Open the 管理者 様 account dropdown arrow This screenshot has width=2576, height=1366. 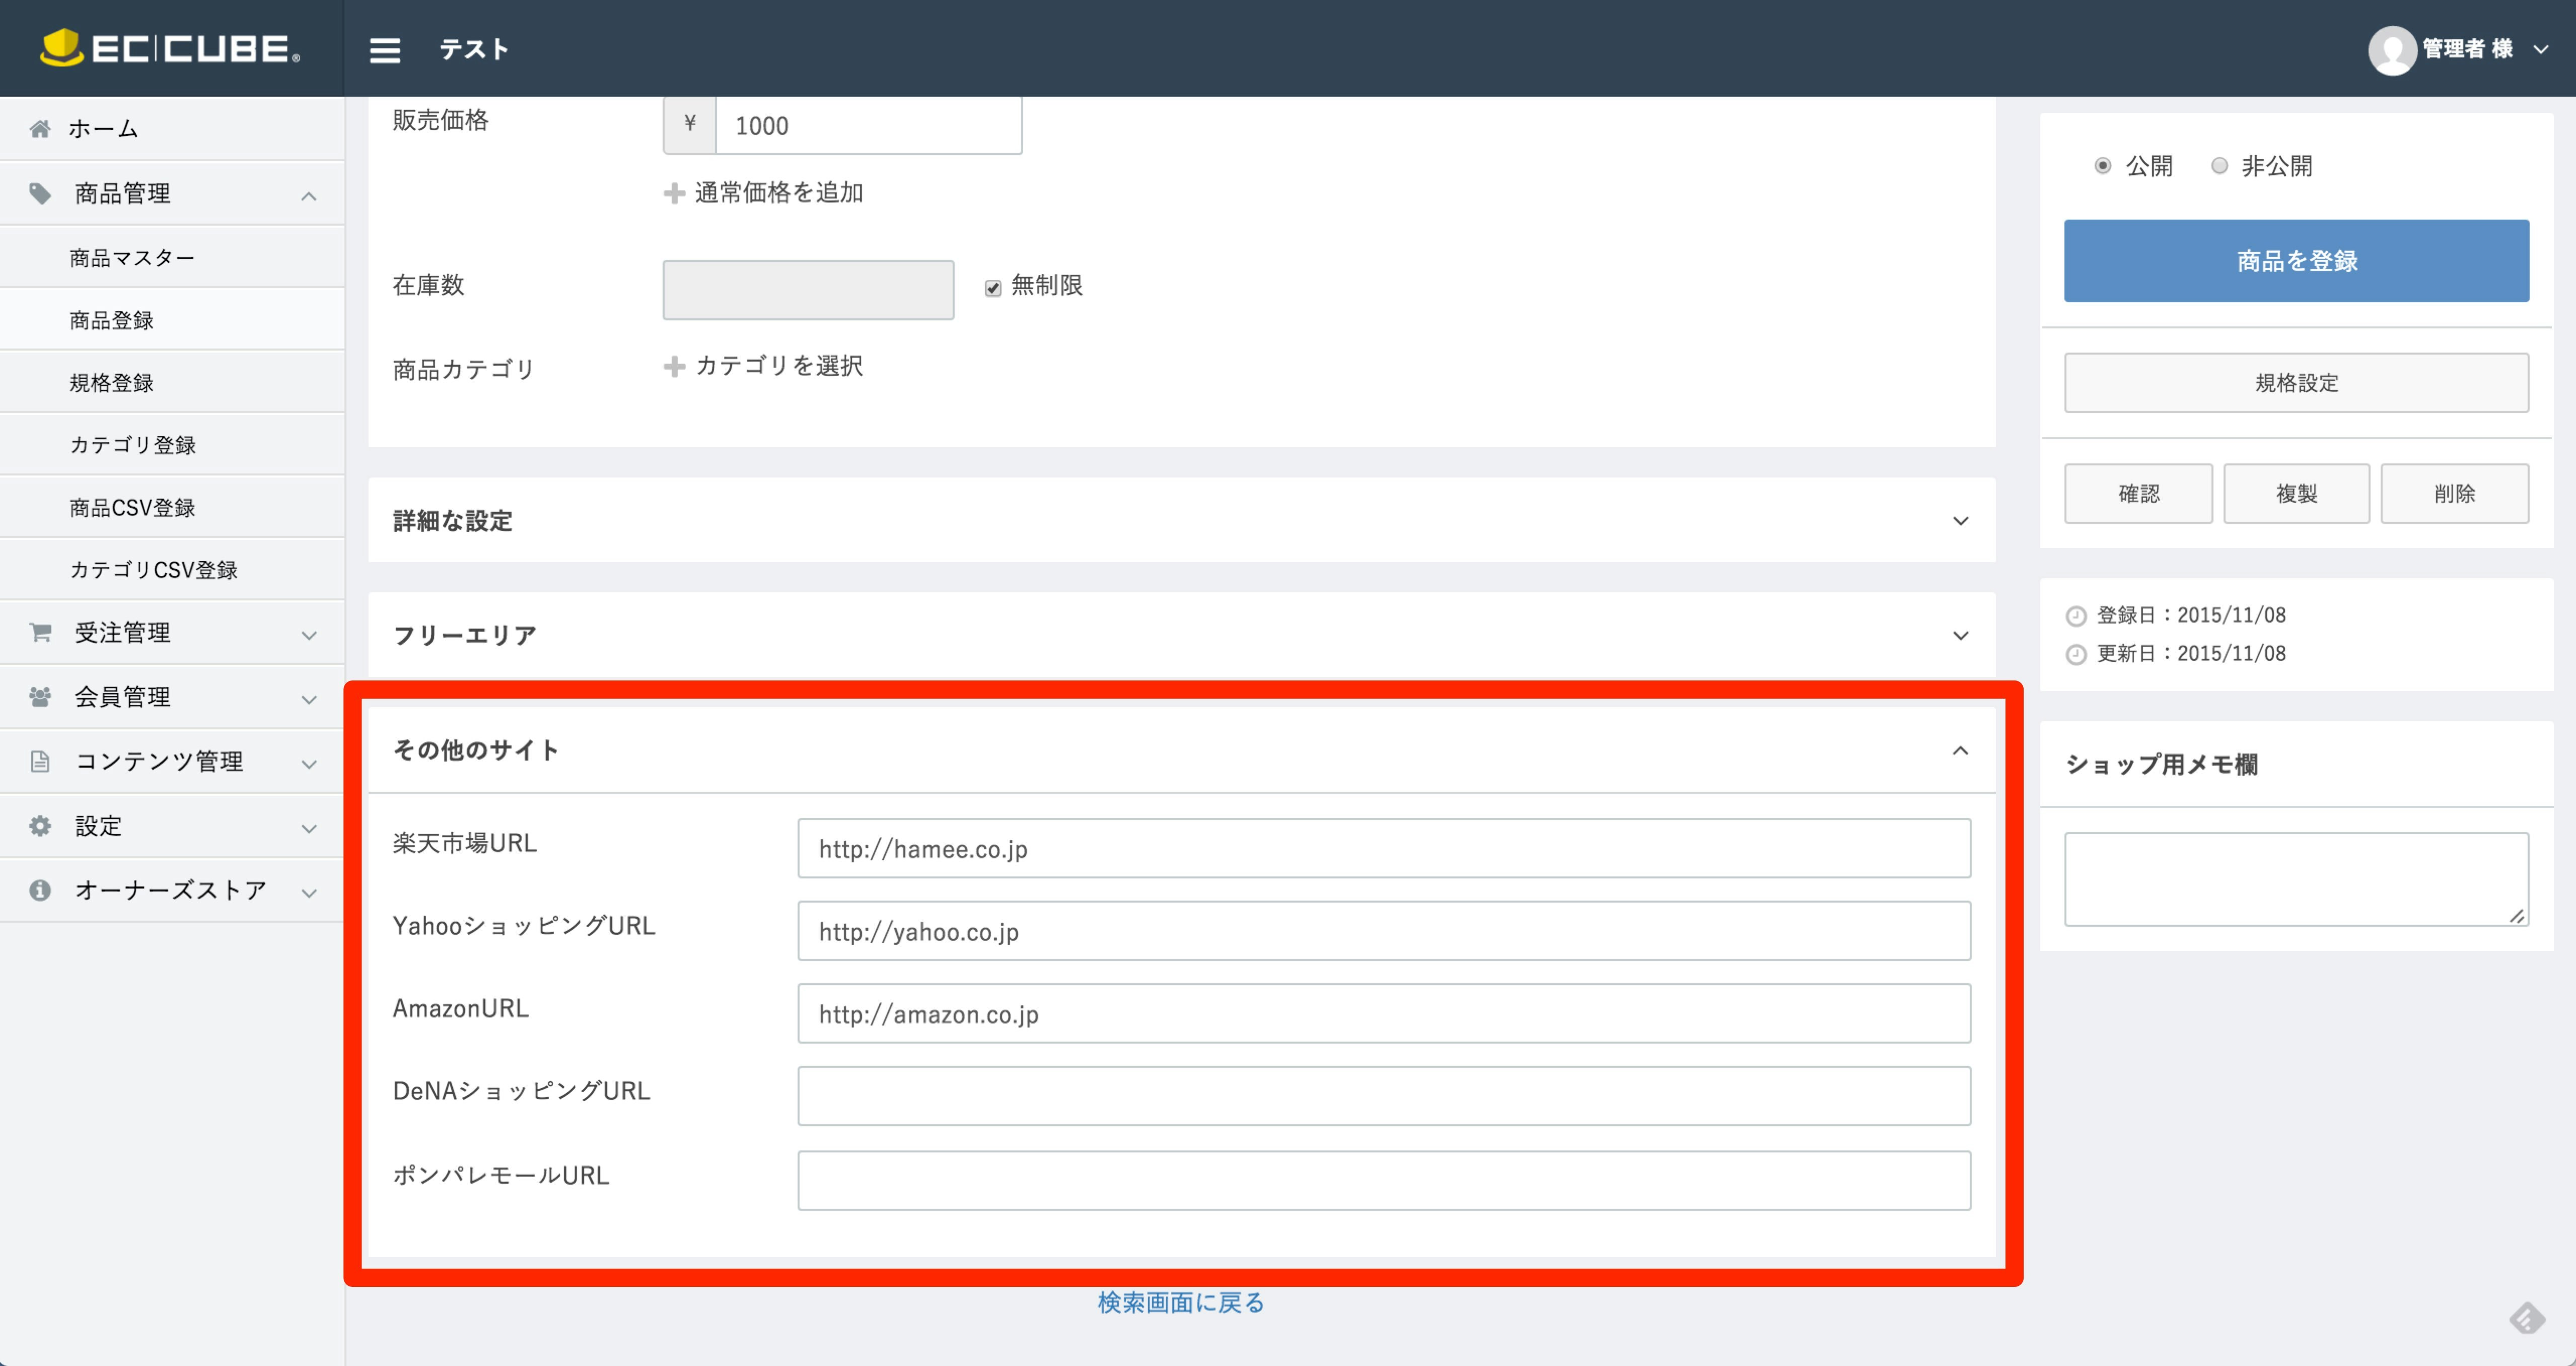coord(2540,49)
